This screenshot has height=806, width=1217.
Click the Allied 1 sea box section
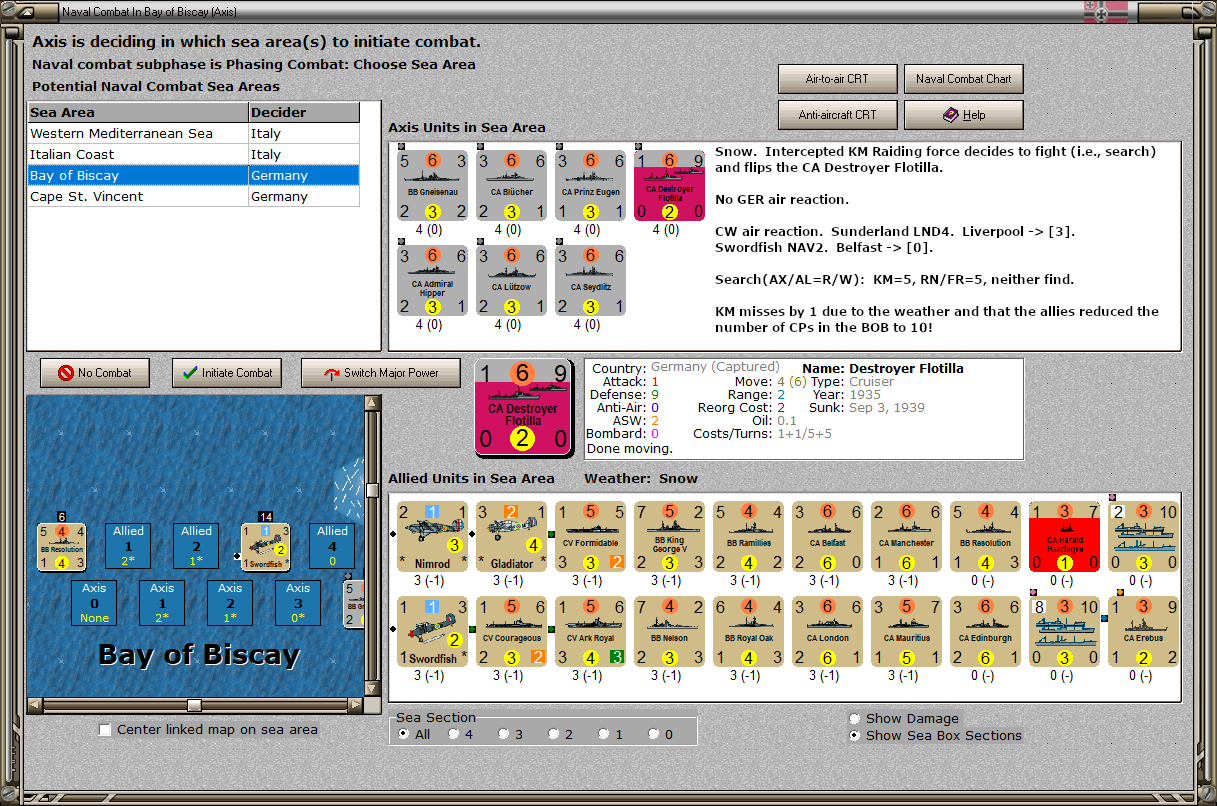click(x=128, y=546)
